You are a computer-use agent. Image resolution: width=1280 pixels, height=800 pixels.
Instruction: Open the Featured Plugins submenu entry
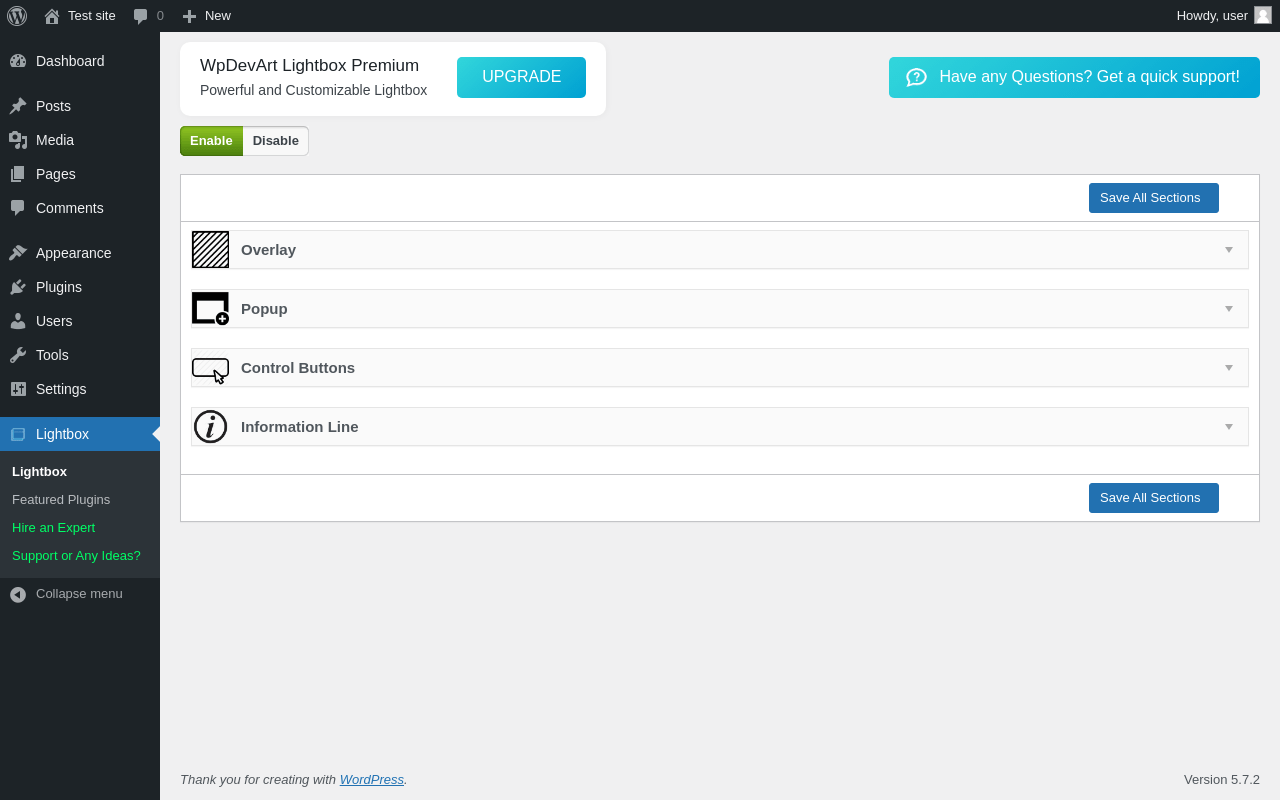[x=61, y=500]
